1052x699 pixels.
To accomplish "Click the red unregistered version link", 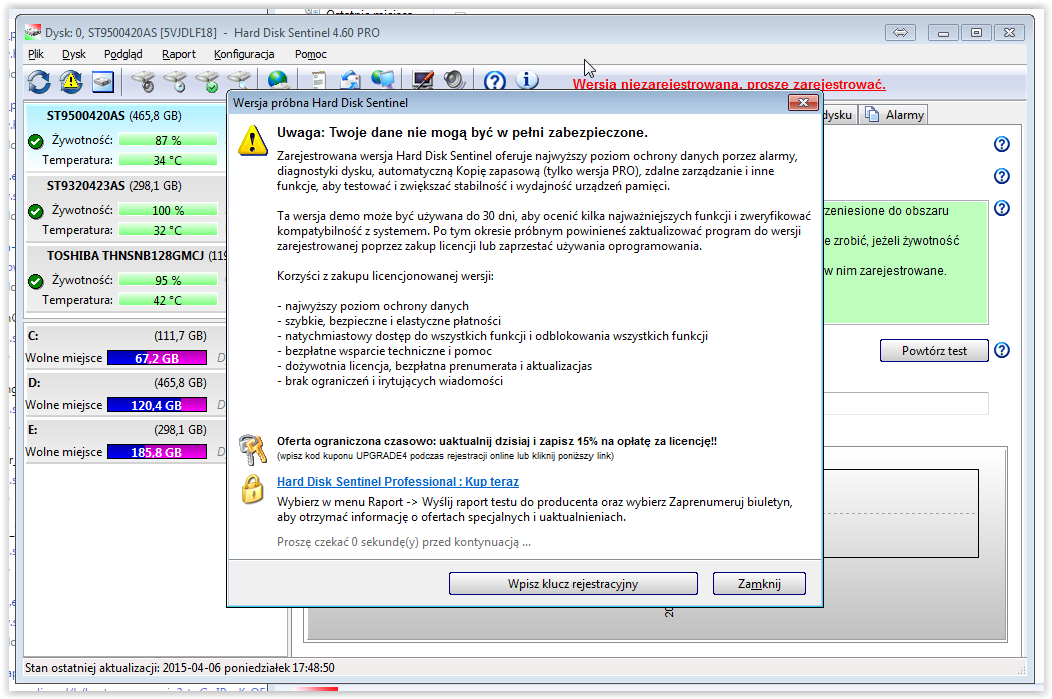I will tap(729, 85).
